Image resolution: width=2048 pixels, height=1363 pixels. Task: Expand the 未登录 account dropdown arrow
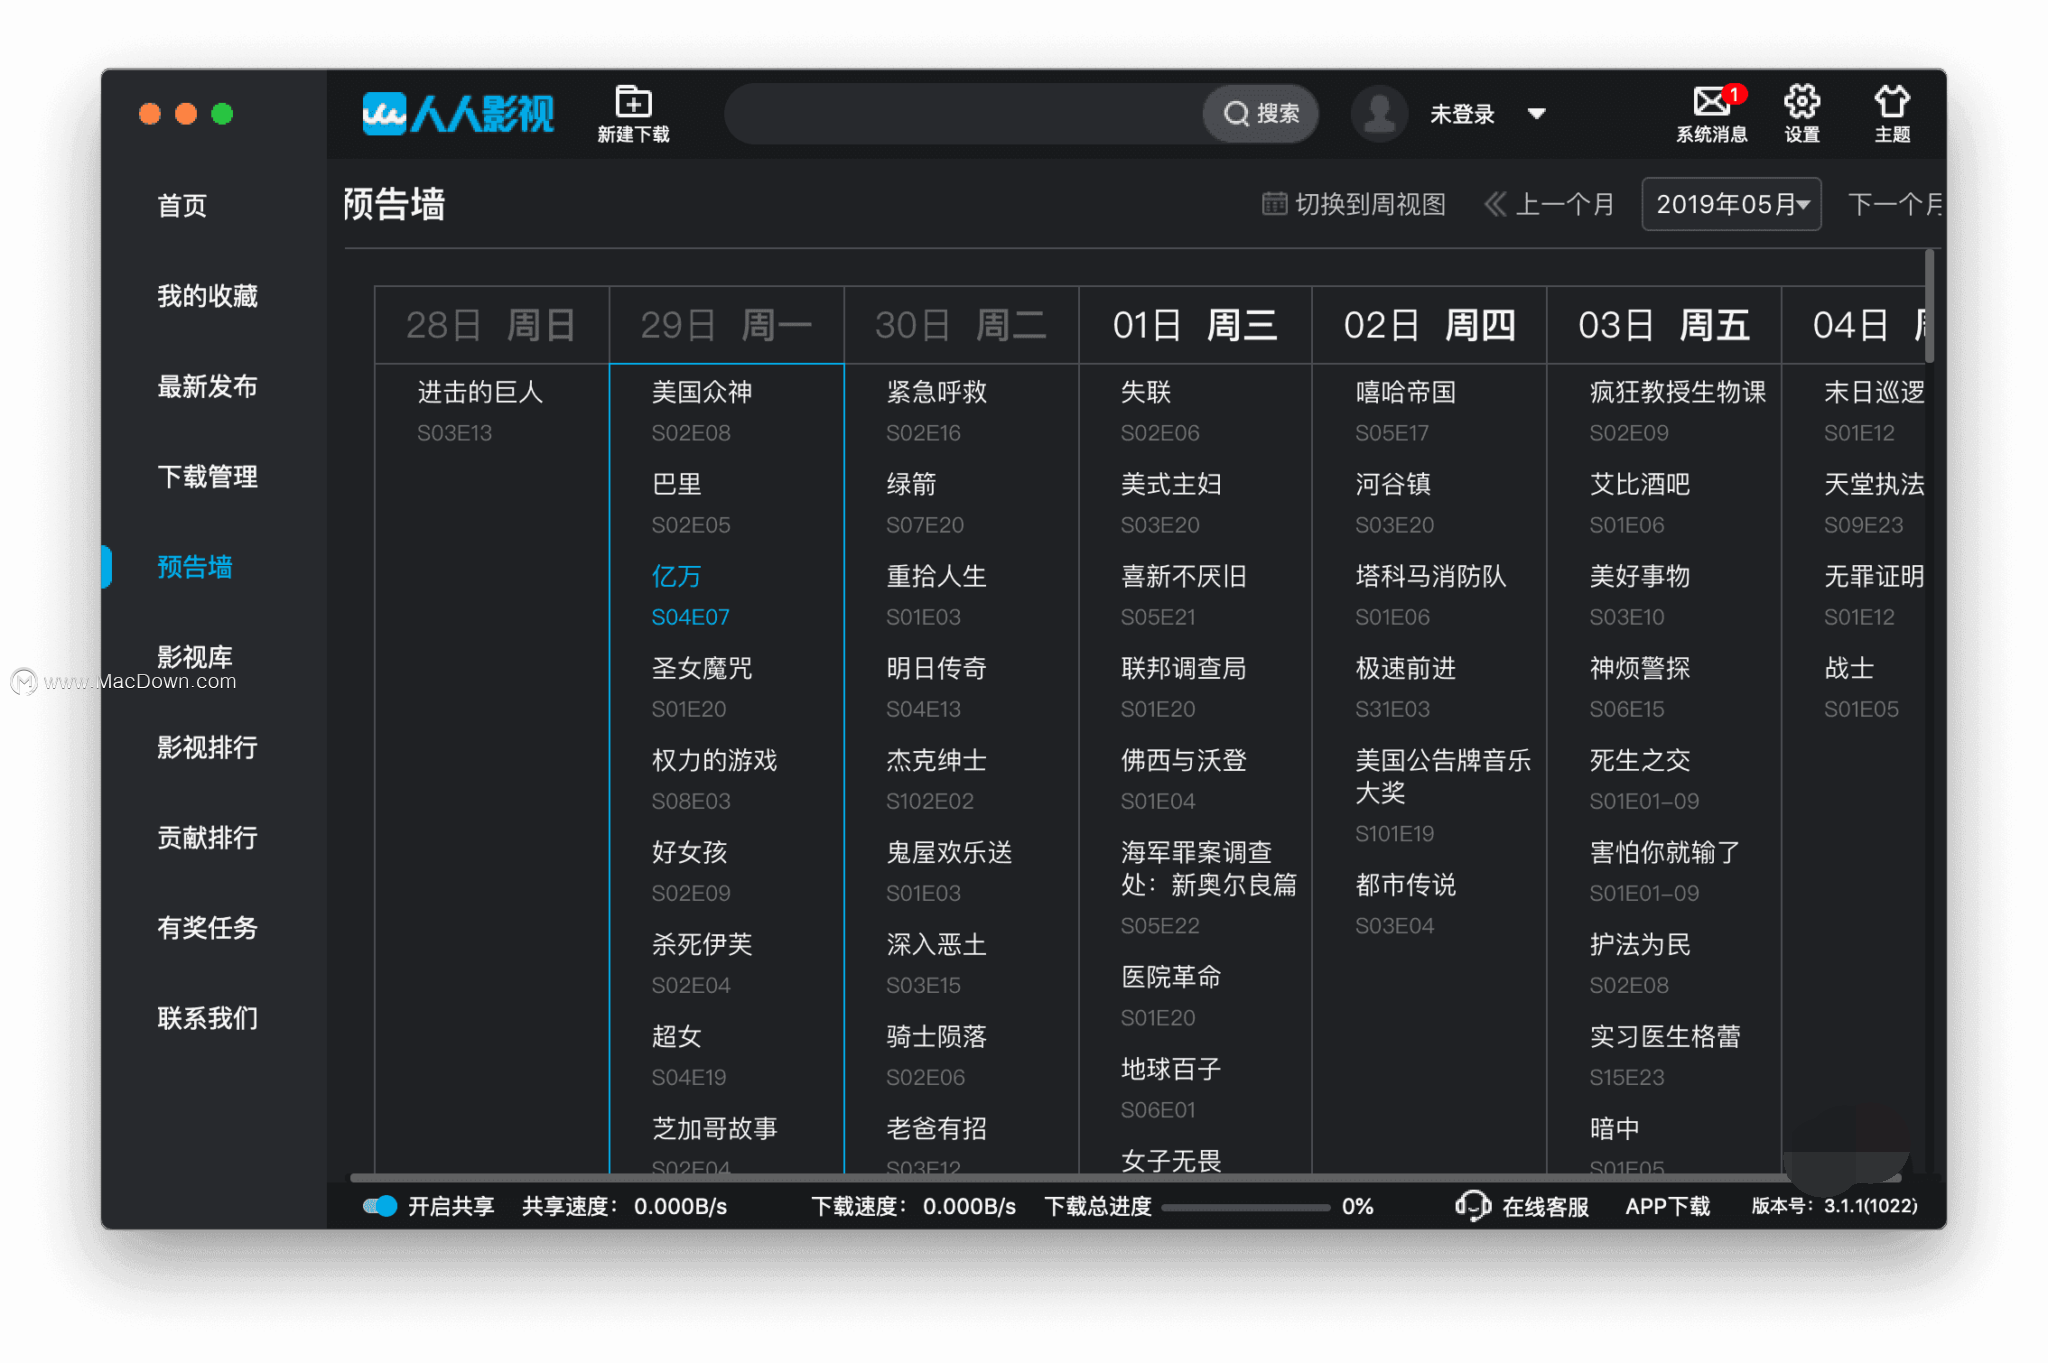pos(1537,114)
